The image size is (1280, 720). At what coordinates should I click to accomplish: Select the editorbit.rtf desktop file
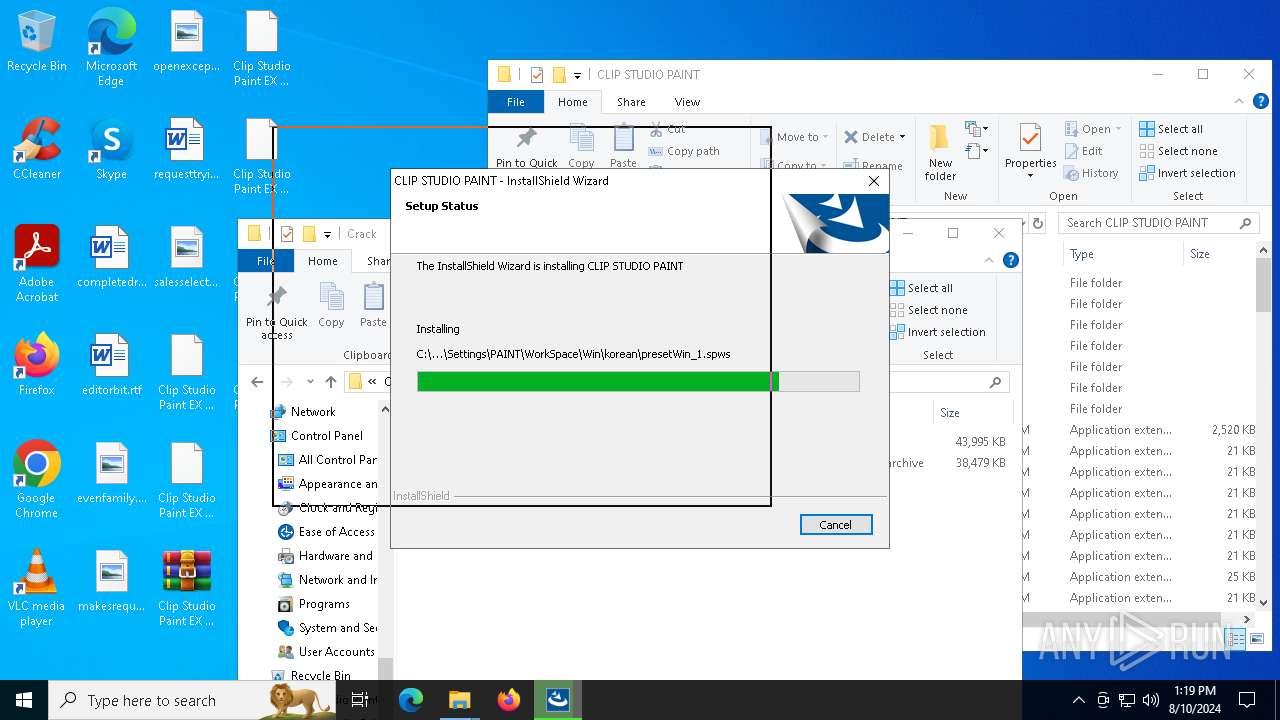(111, 364)
